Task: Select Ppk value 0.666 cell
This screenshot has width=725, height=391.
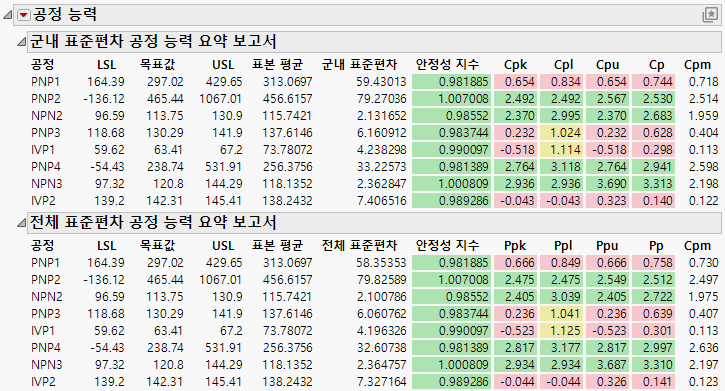Action: pyautogui.click(x=516, y=263)
